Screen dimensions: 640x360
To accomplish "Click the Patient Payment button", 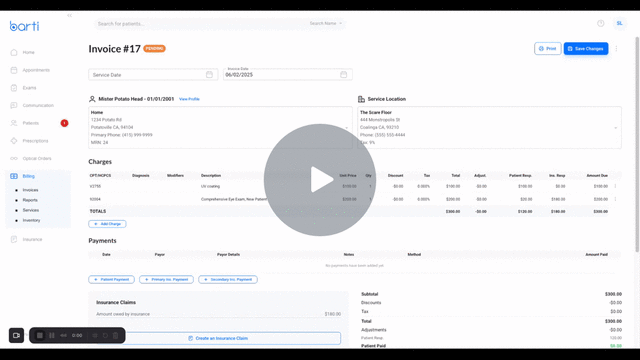I will point(111,280).
